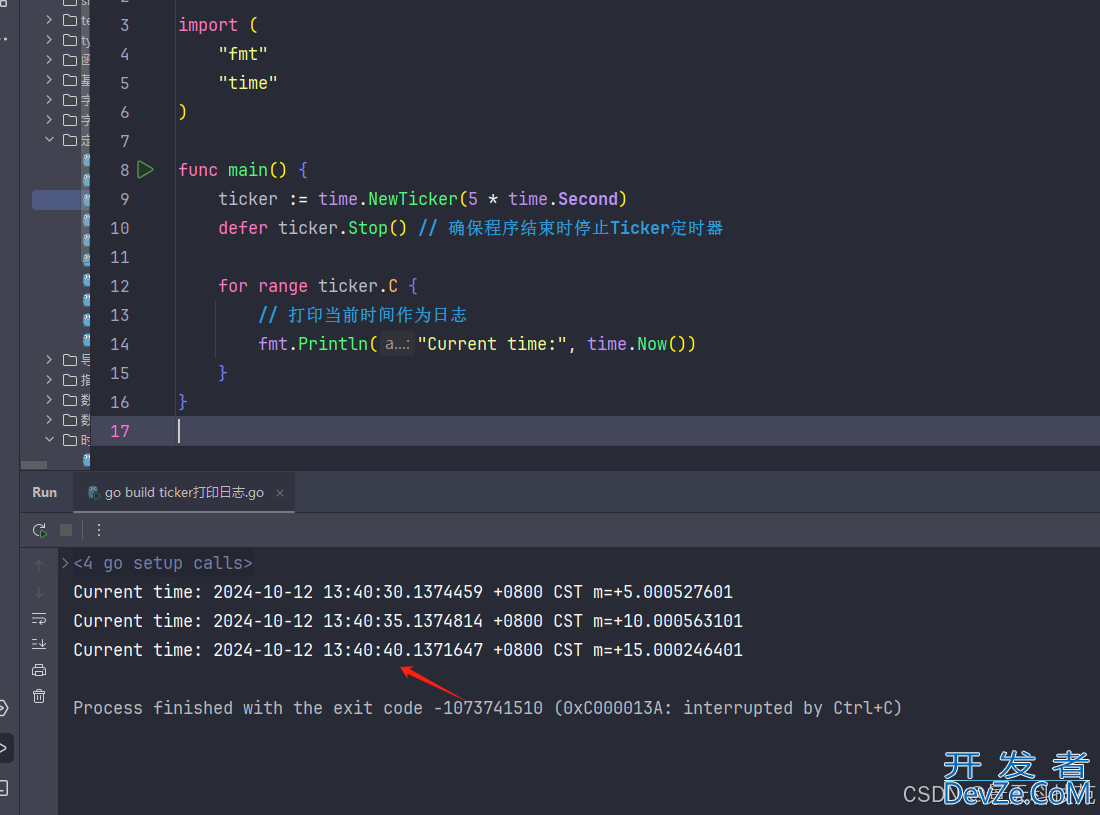Screen dimensions: 1100x815
Task: Click 'm=+15.000246401' in console output
Action: (x=667, y=649)
